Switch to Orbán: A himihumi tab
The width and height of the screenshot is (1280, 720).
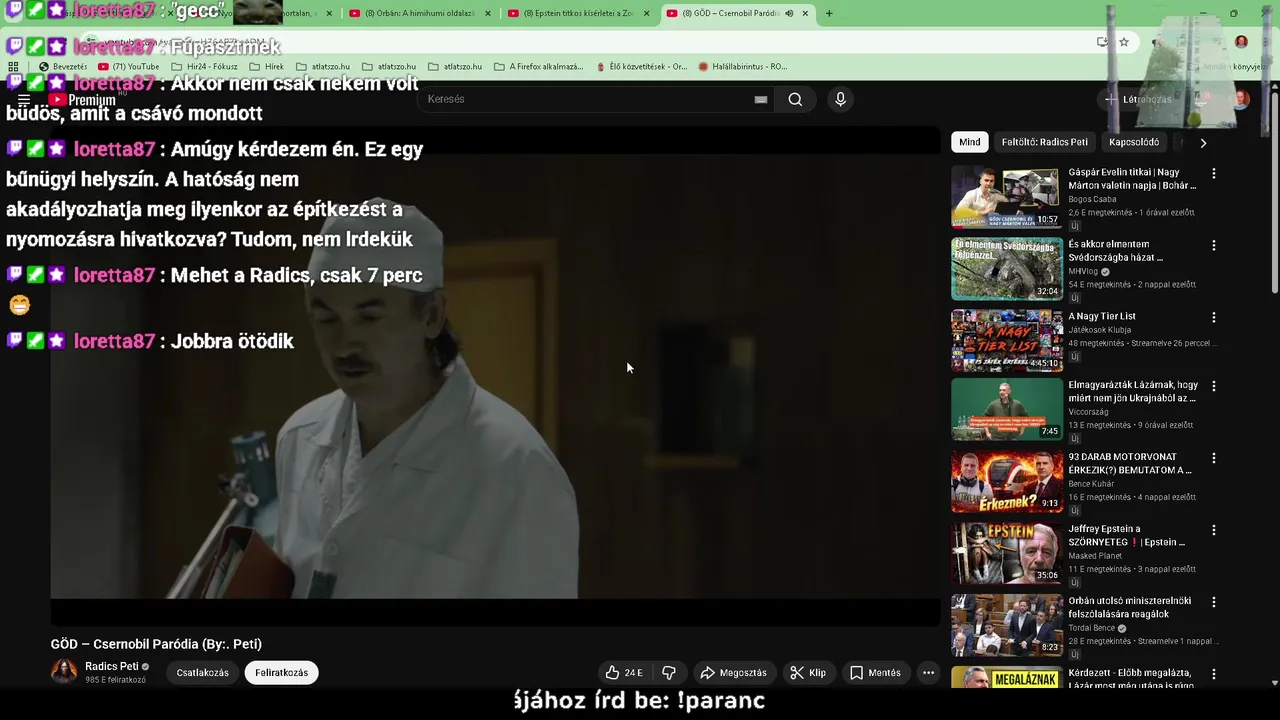(420, 13)
